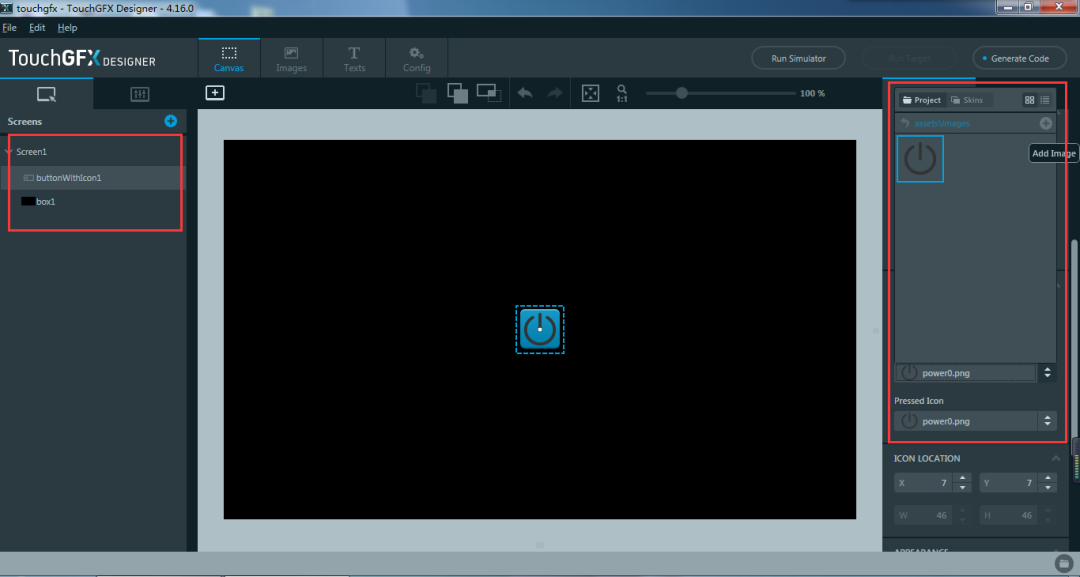This screenshot has height=577, width=1080.
Task: Click the Generate Code button
Action: click(1019, 58)
